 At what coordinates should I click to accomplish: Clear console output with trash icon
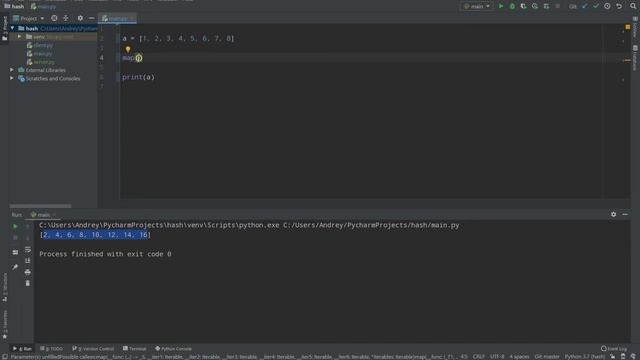(28, 283)
